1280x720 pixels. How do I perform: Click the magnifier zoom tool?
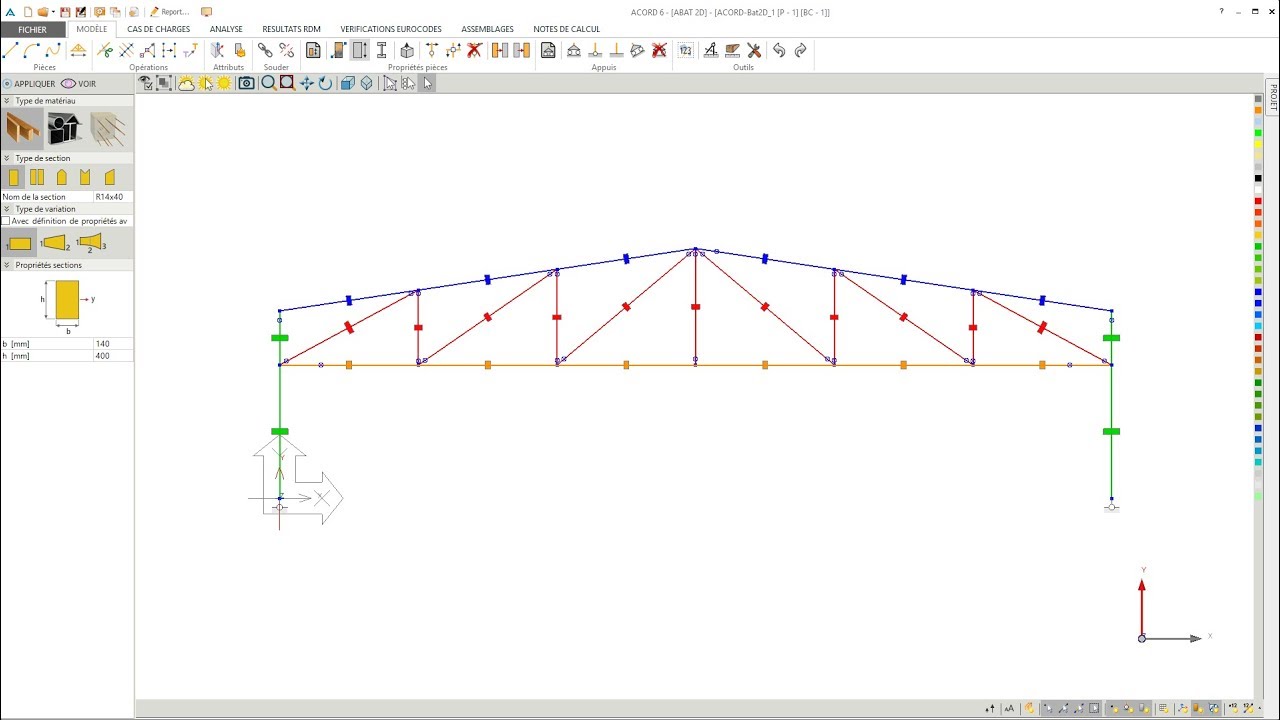269,83
